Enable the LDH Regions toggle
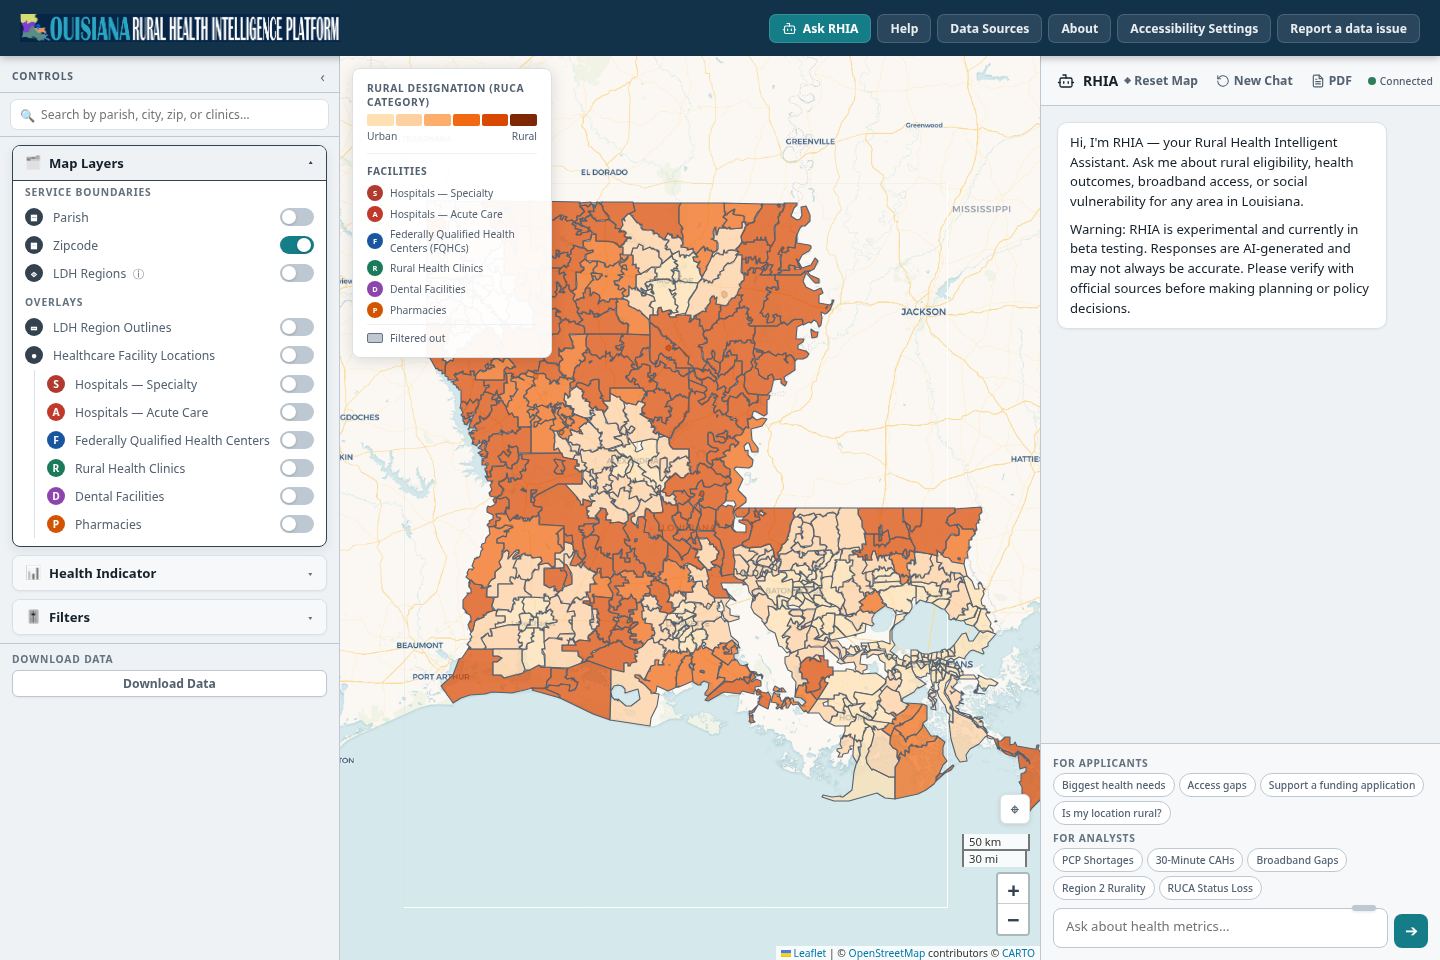The width and height of the screenshot is (1440, 960). (297, 273)
